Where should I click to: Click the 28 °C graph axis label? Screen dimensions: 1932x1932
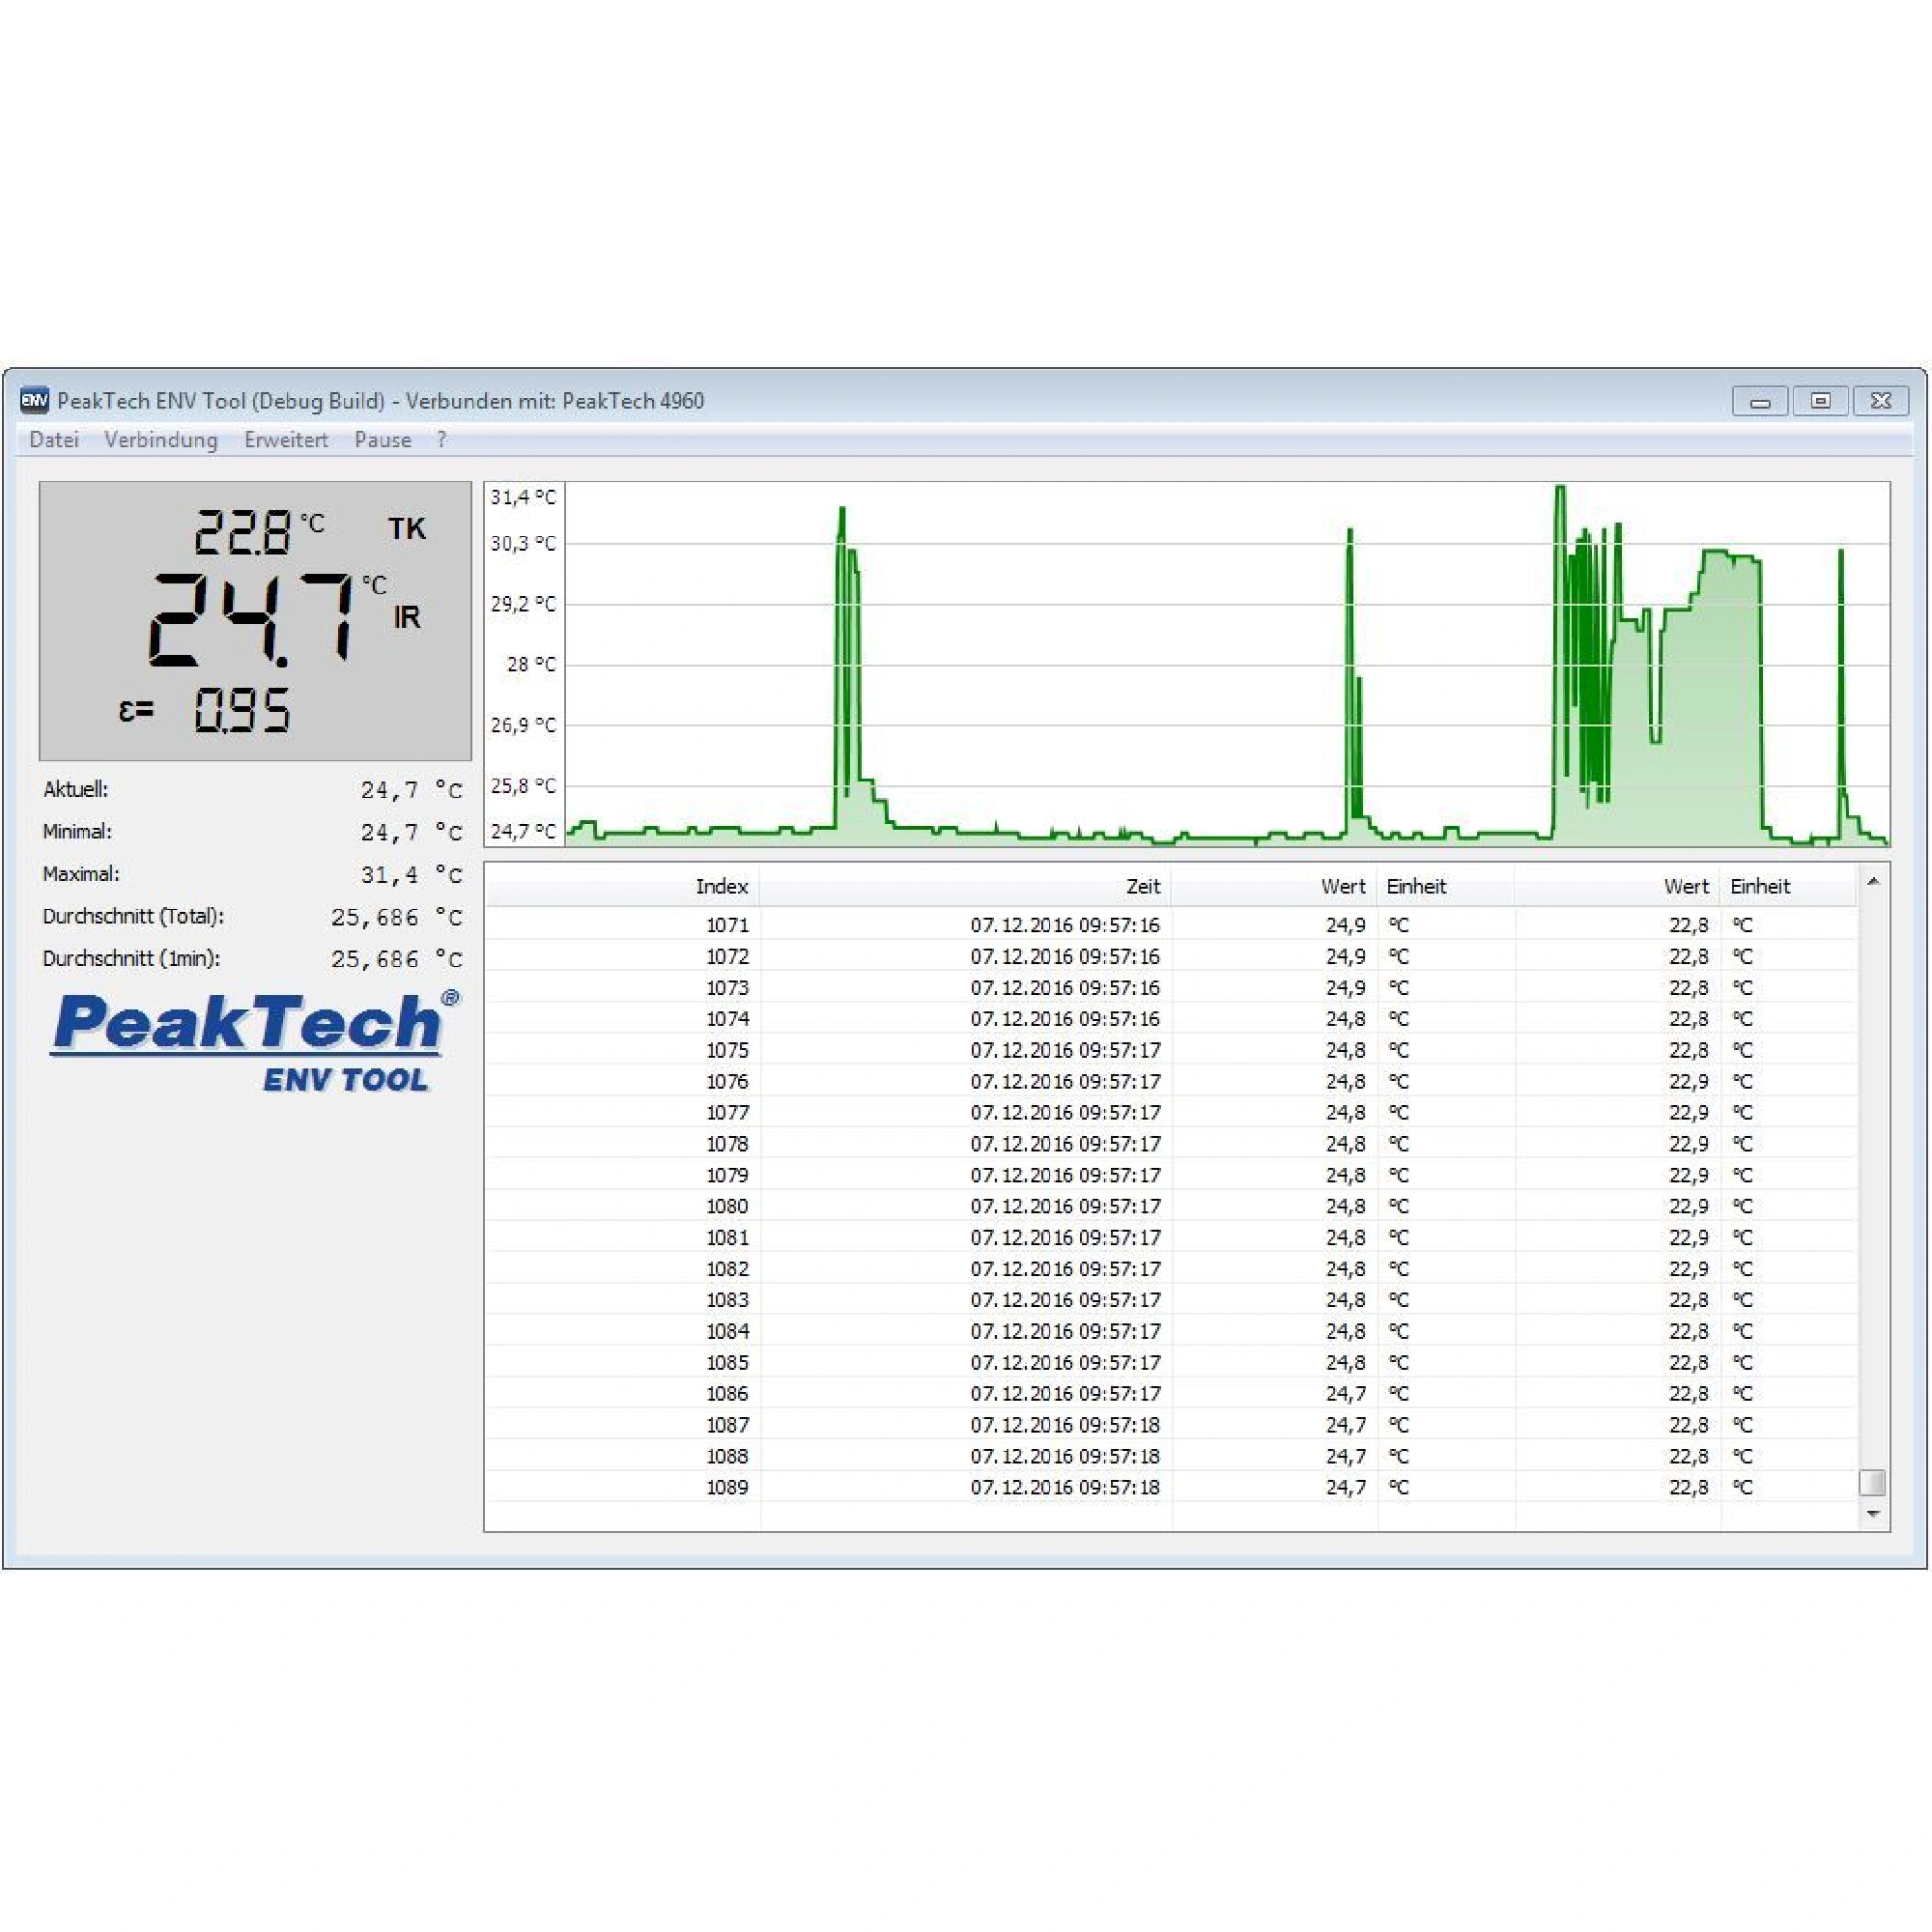531,664
